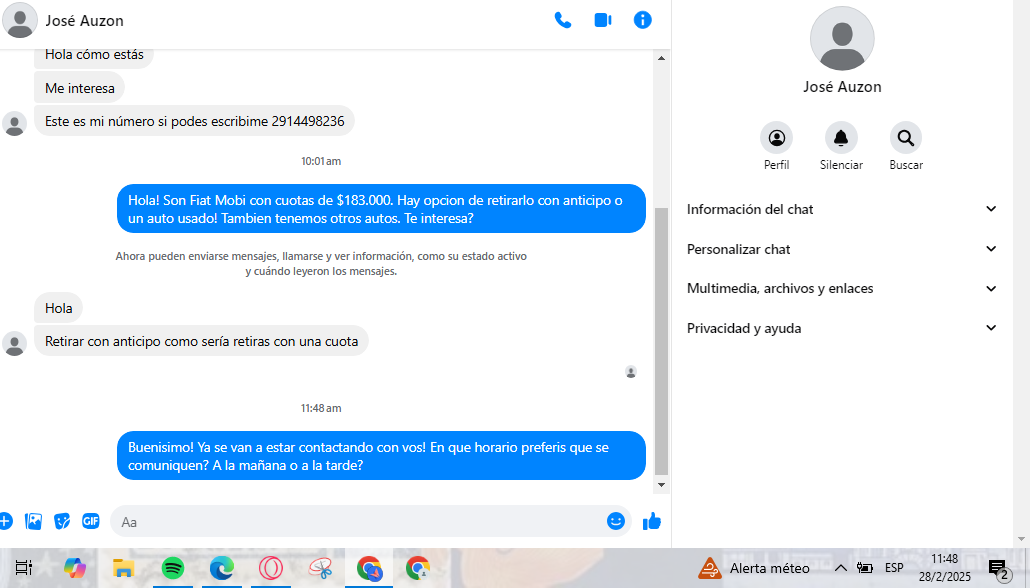Image resolution: width=1030 pixels, height=588 pixels.
Task: Open Task View in the taskbar
Action: pyautogui.click(x=24, y=568)
